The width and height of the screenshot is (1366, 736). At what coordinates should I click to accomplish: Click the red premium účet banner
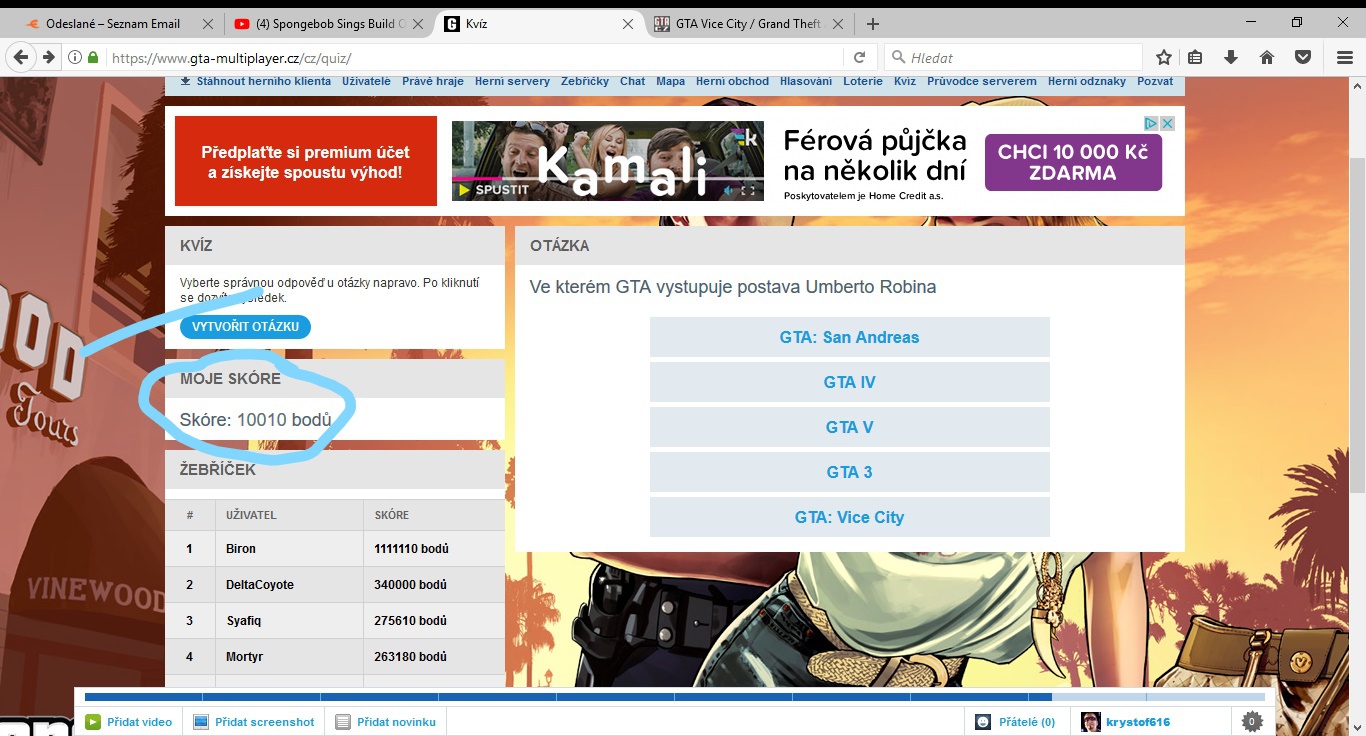(306, 161)
